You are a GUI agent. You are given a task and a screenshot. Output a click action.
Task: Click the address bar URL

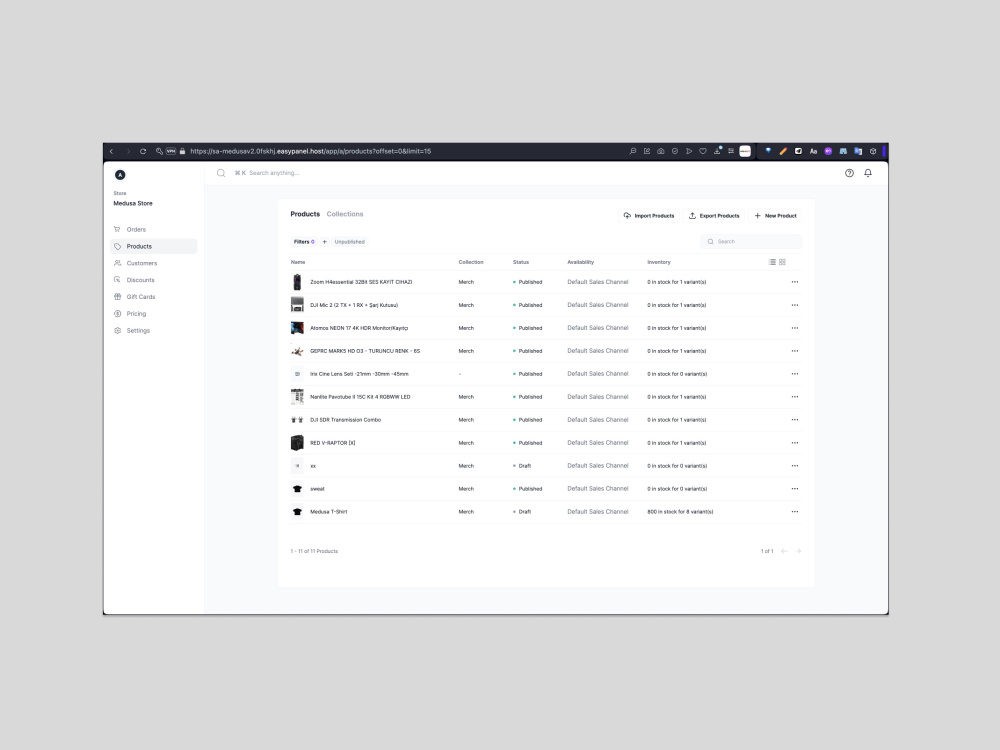click(x=311, y=151)
